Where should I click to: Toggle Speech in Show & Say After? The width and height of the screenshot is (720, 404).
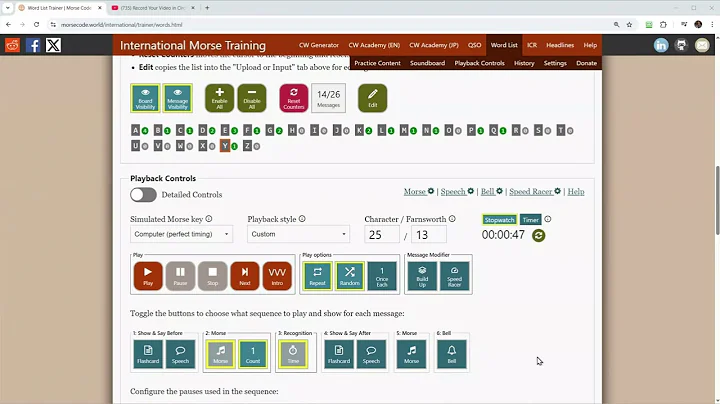[x=371, y=354]
